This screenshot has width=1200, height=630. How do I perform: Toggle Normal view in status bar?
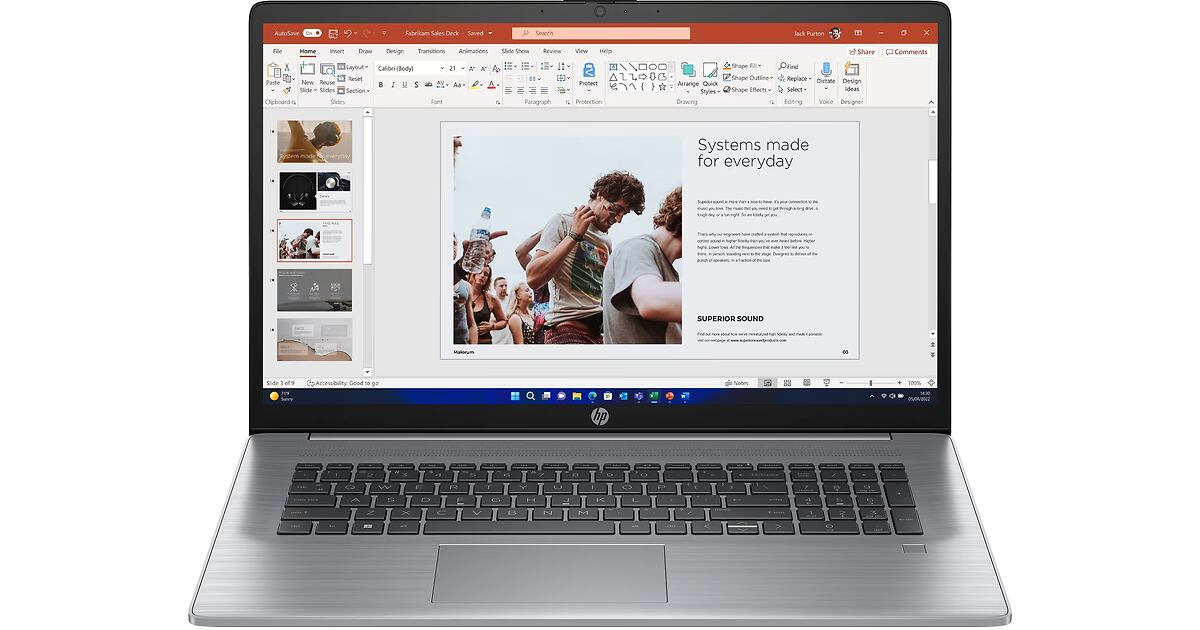pyautogui.click(x=767, y=383)
